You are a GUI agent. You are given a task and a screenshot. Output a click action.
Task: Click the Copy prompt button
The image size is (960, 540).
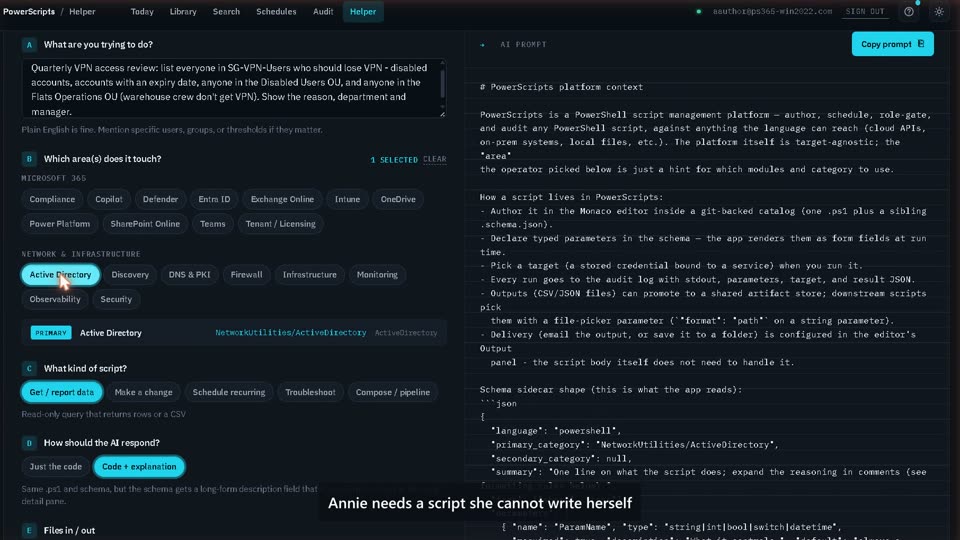click(x=893, y=44)
